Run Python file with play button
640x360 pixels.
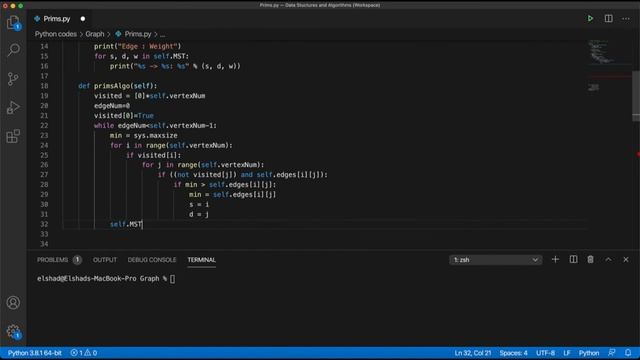[590, 18]
